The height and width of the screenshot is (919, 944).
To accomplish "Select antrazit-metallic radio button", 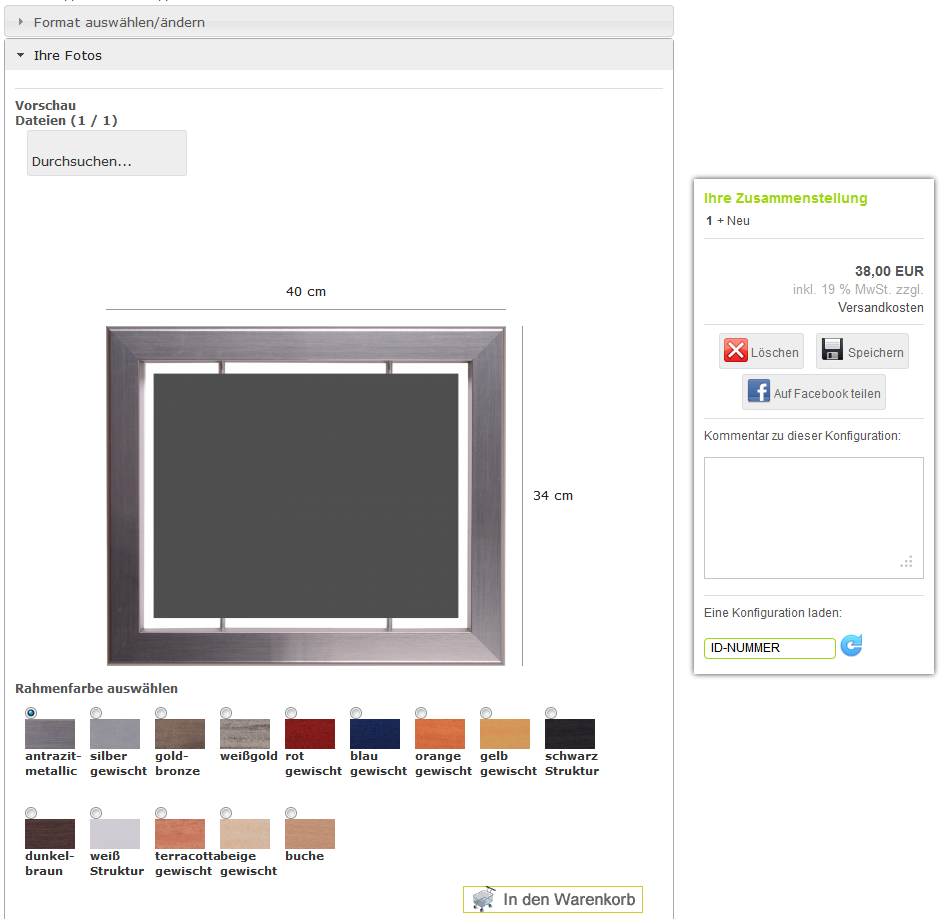I will coord(31,712).
